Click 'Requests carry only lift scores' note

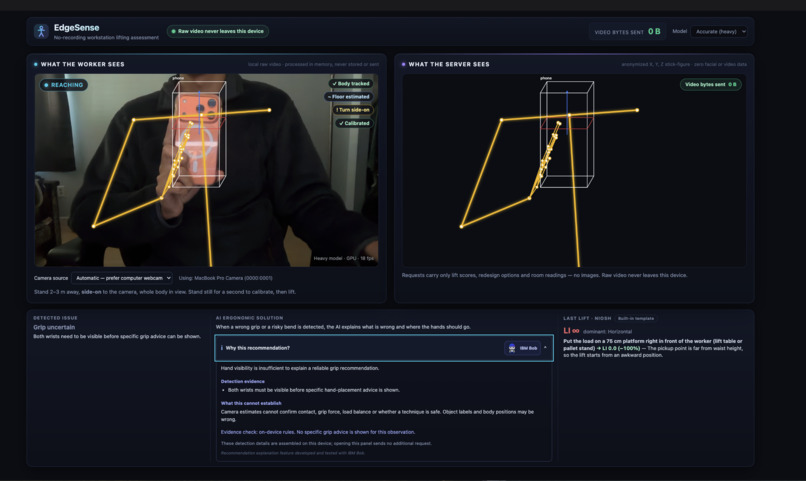point(544,275)
